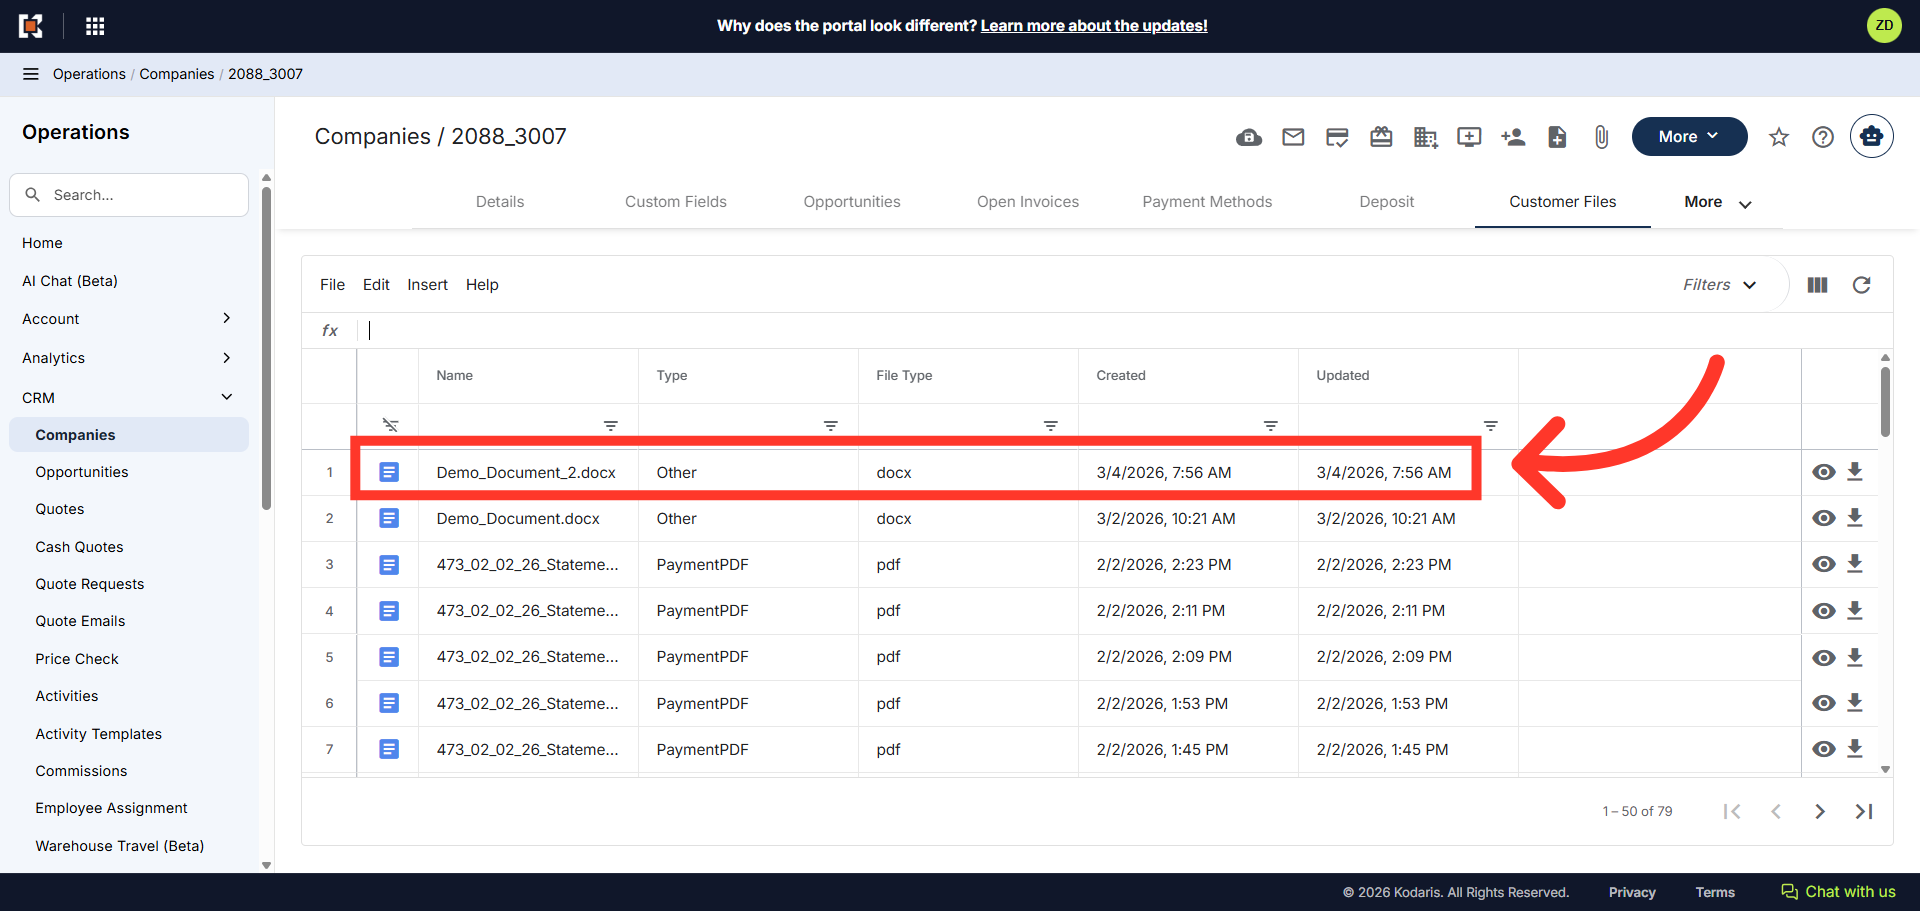The height and width of the screenshot is (911, 1920).
Task: Click the add building icon
Action: (x=1425, y=137)
